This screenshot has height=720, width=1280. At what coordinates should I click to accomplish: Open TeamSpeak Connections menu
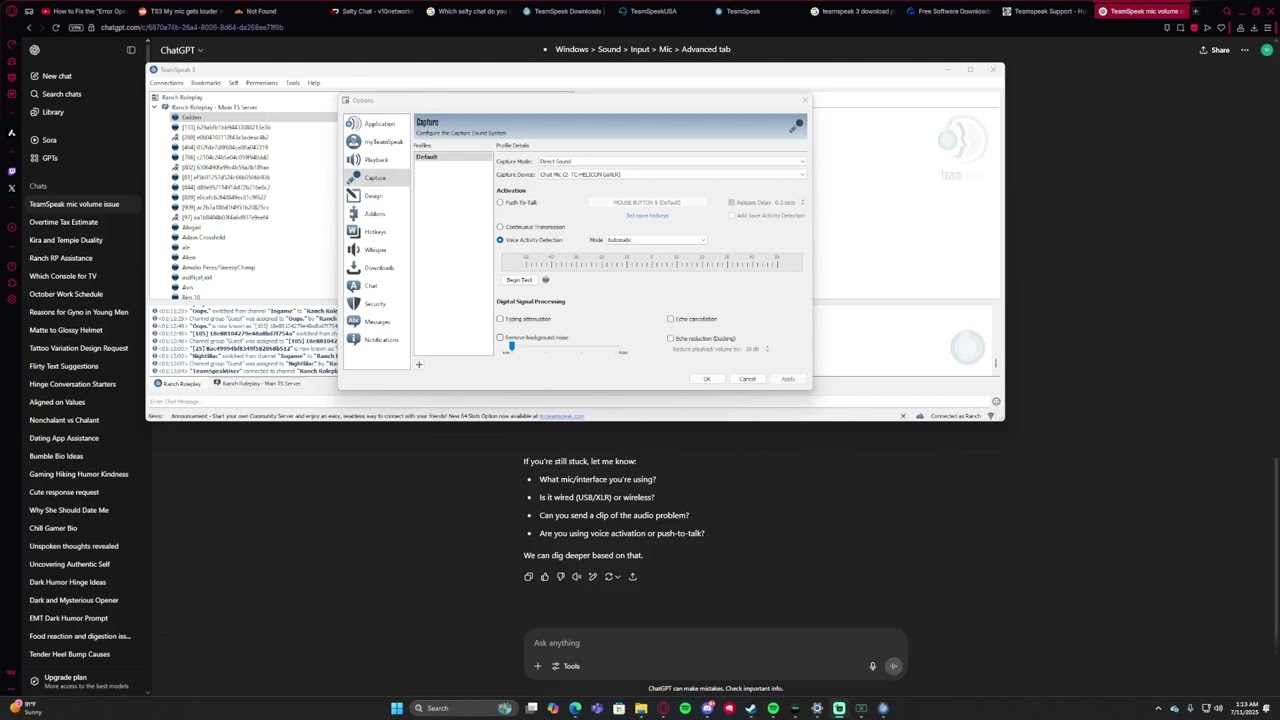pos(166,83)
